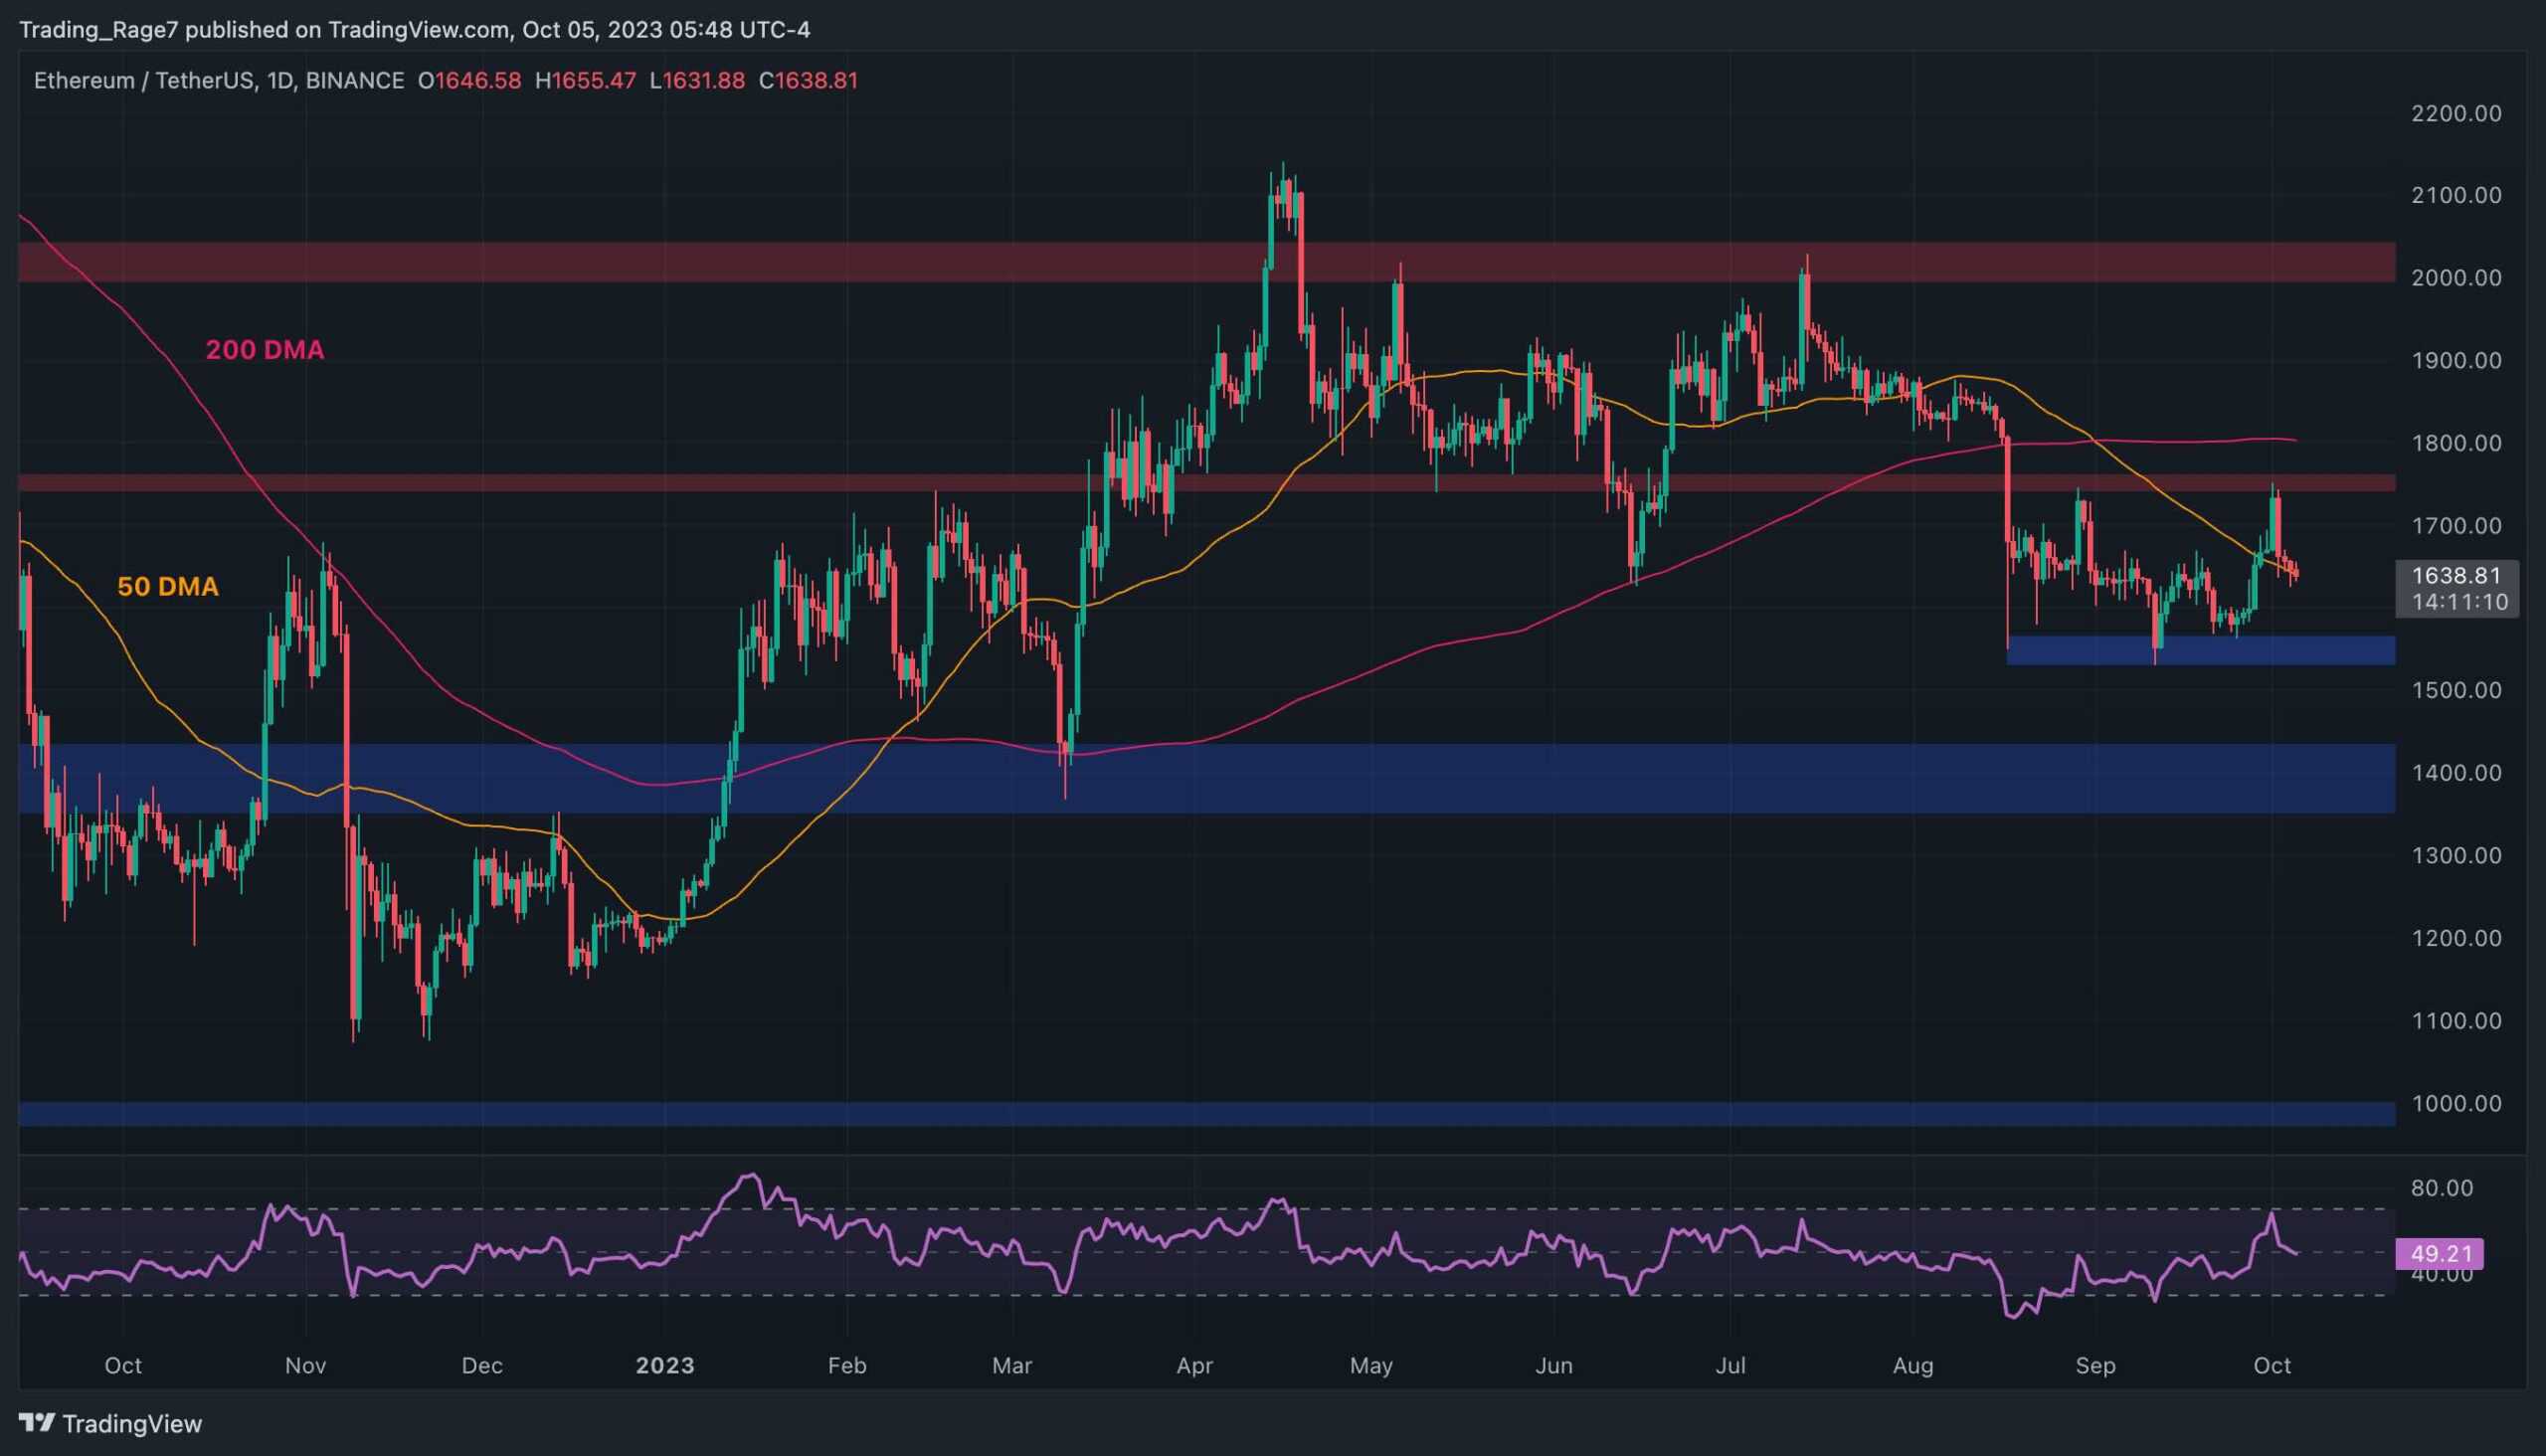The image size is (2546, 1456).
Task: Click the current price tag 1638.81
Action: pos(2456,575)
